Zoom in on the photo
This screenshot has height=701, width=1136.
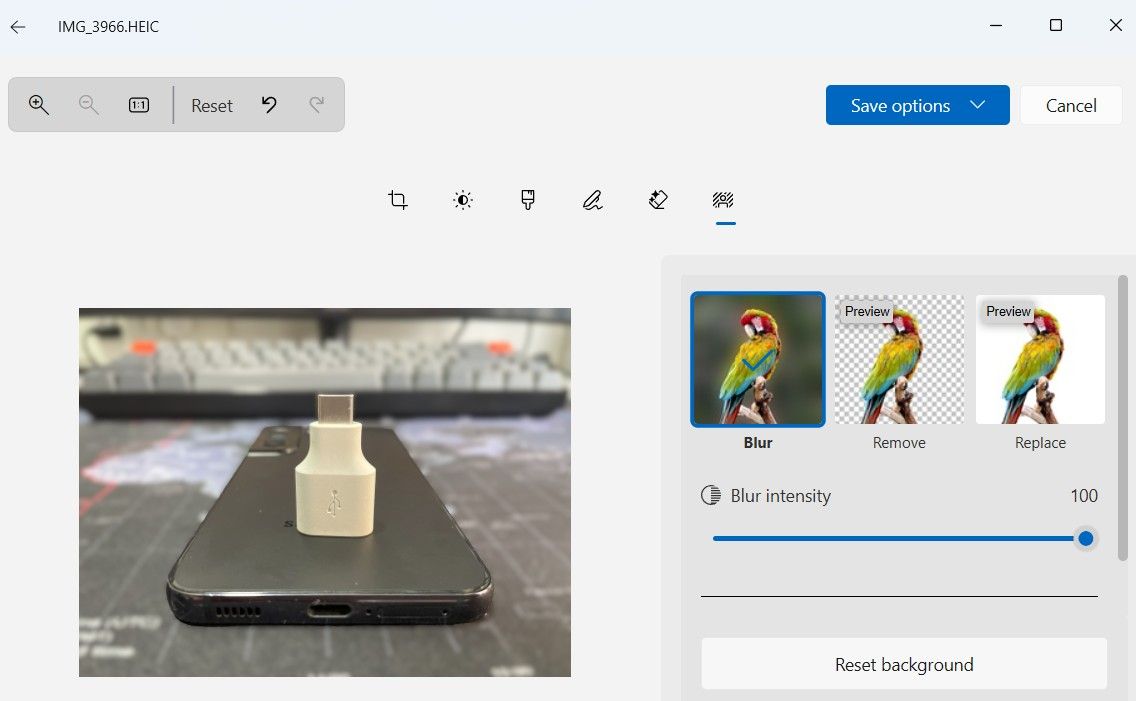[39, 105]
